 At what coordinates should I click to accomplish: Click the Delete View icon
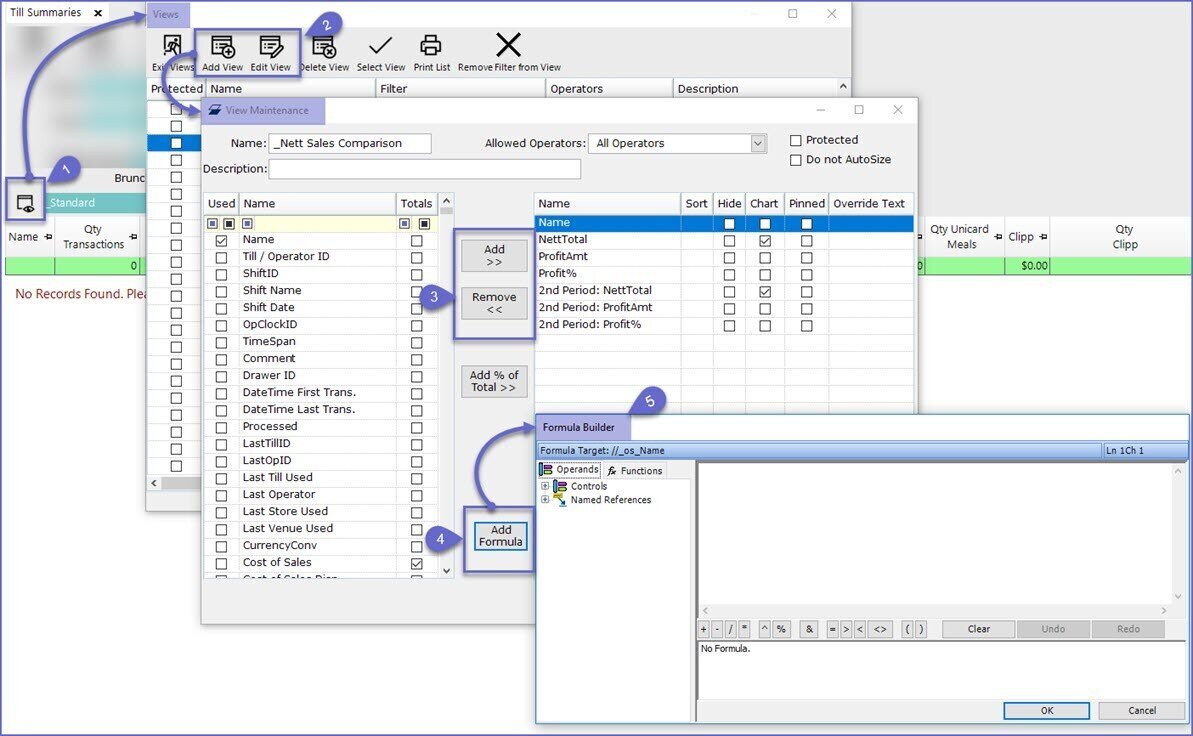(x=323, y=47)
